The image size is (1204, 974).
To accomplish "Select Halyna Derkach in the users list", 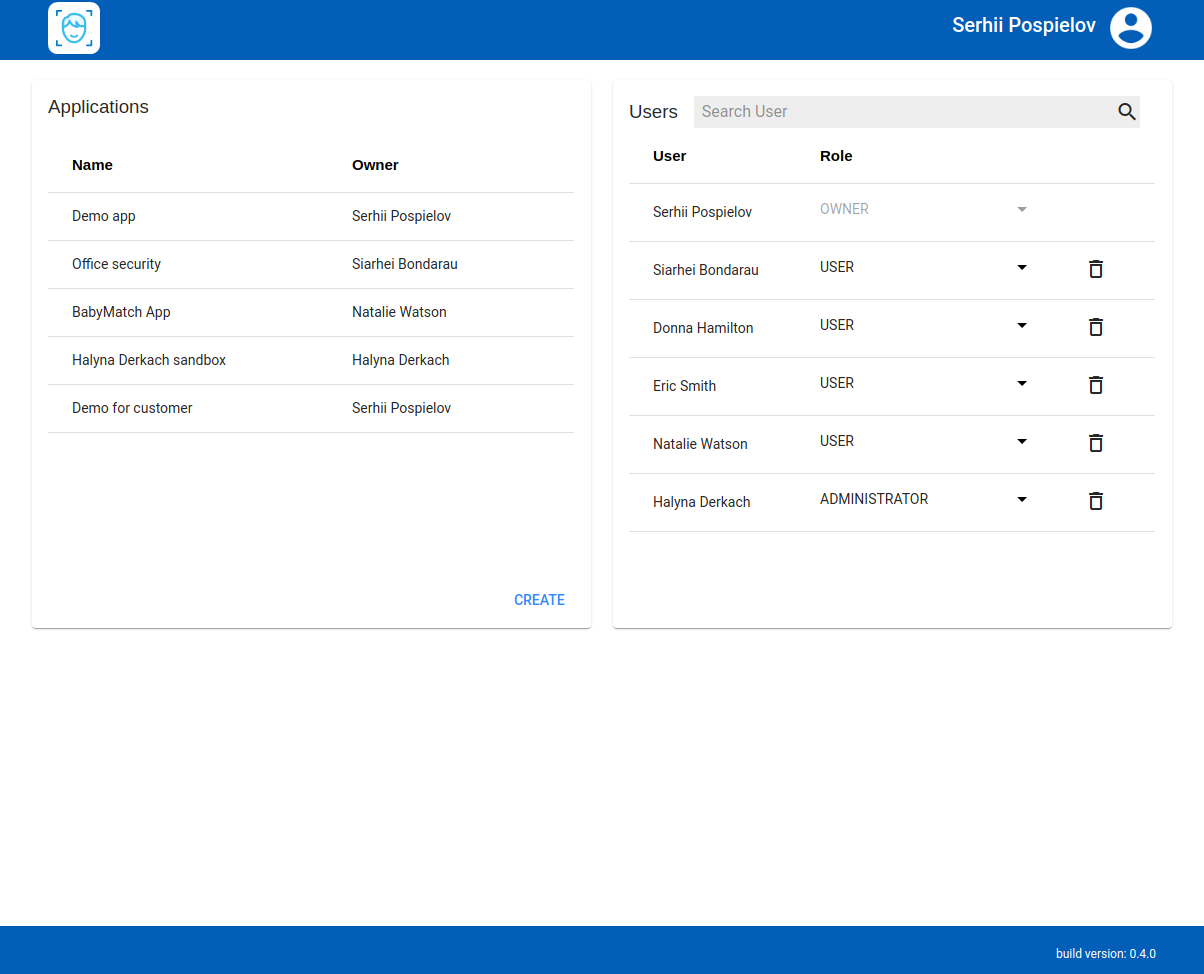I will tap(701, 502).
